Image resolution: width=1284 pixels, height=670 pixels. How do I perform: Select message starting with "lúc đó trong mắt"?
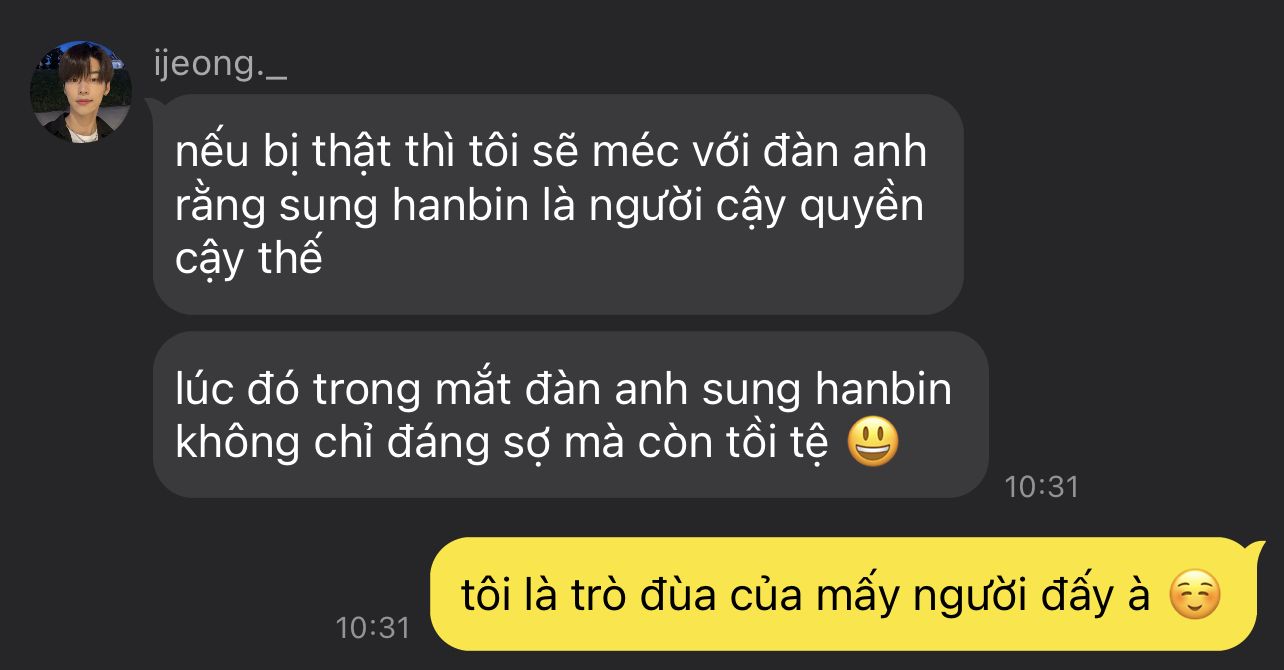click(x=570, y=415)
